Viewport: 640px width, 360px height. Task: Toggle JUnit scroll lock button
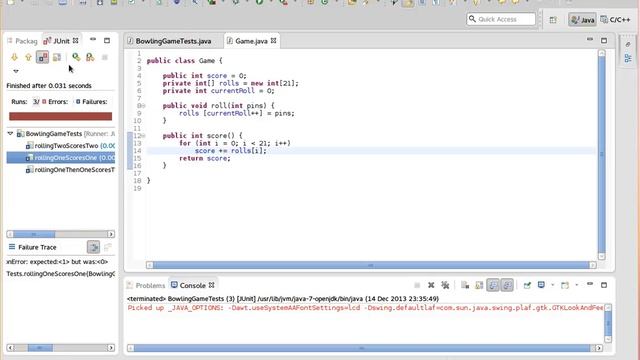[57, 57]
